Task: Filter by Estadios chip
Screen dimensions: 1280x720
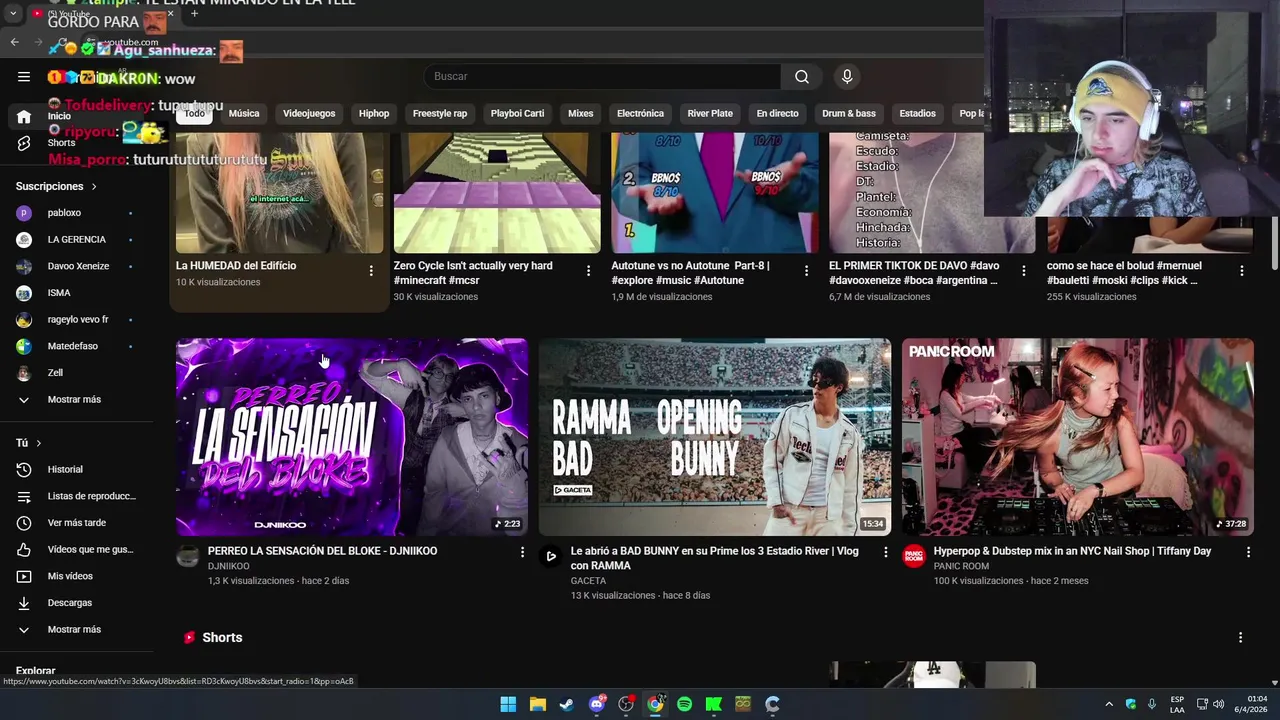Action: point(917,114)
